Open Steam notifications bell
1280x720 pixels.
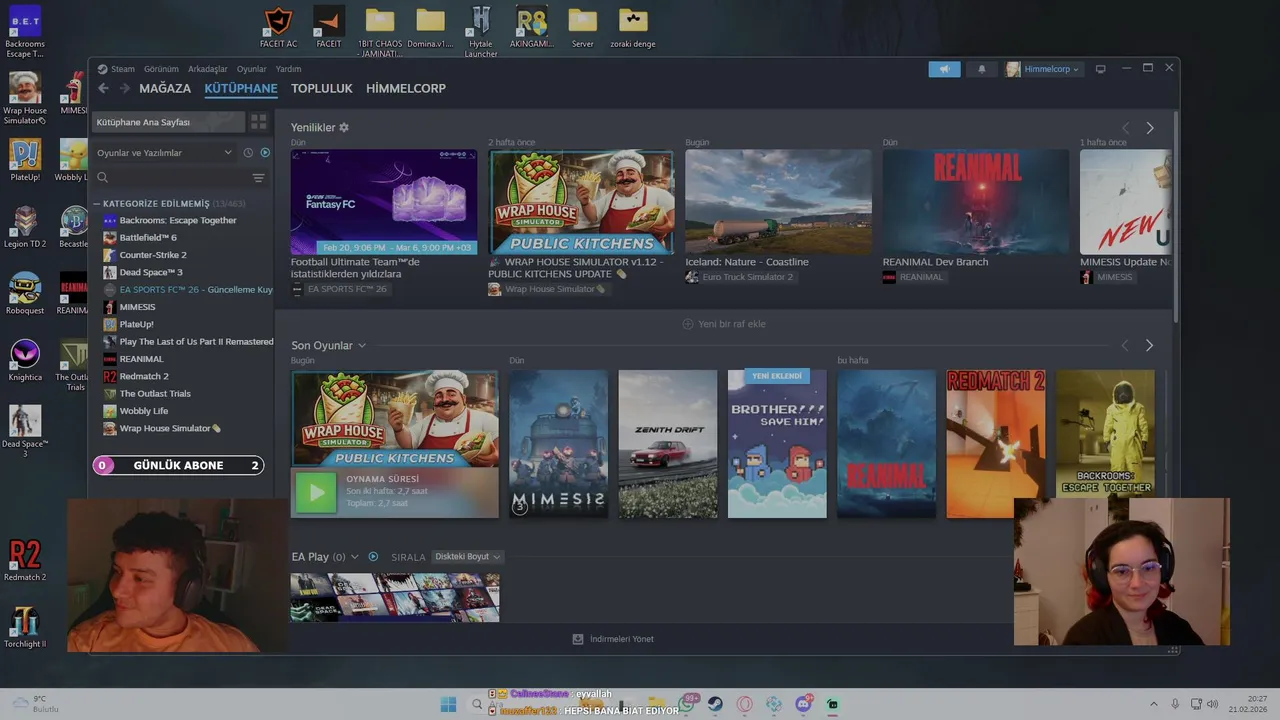click(x=981, y=69)
